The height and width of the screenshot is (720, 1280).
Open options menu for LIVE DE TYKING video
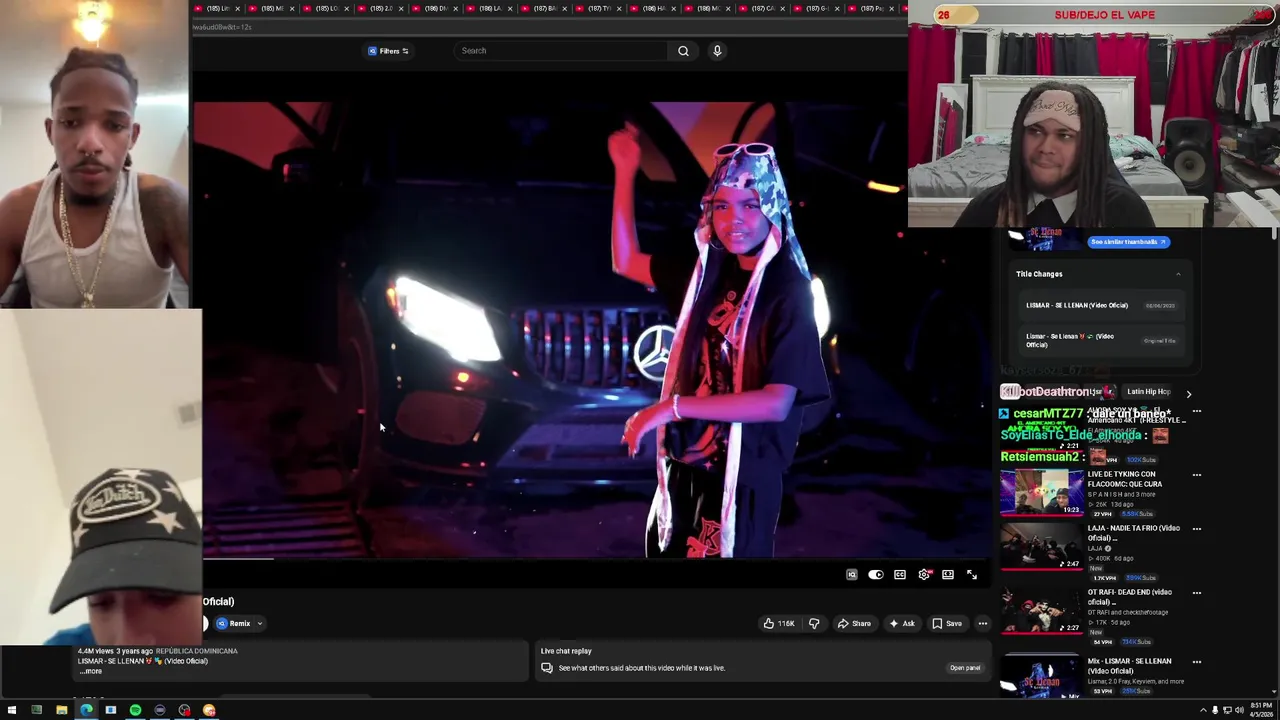[1197, 475]
